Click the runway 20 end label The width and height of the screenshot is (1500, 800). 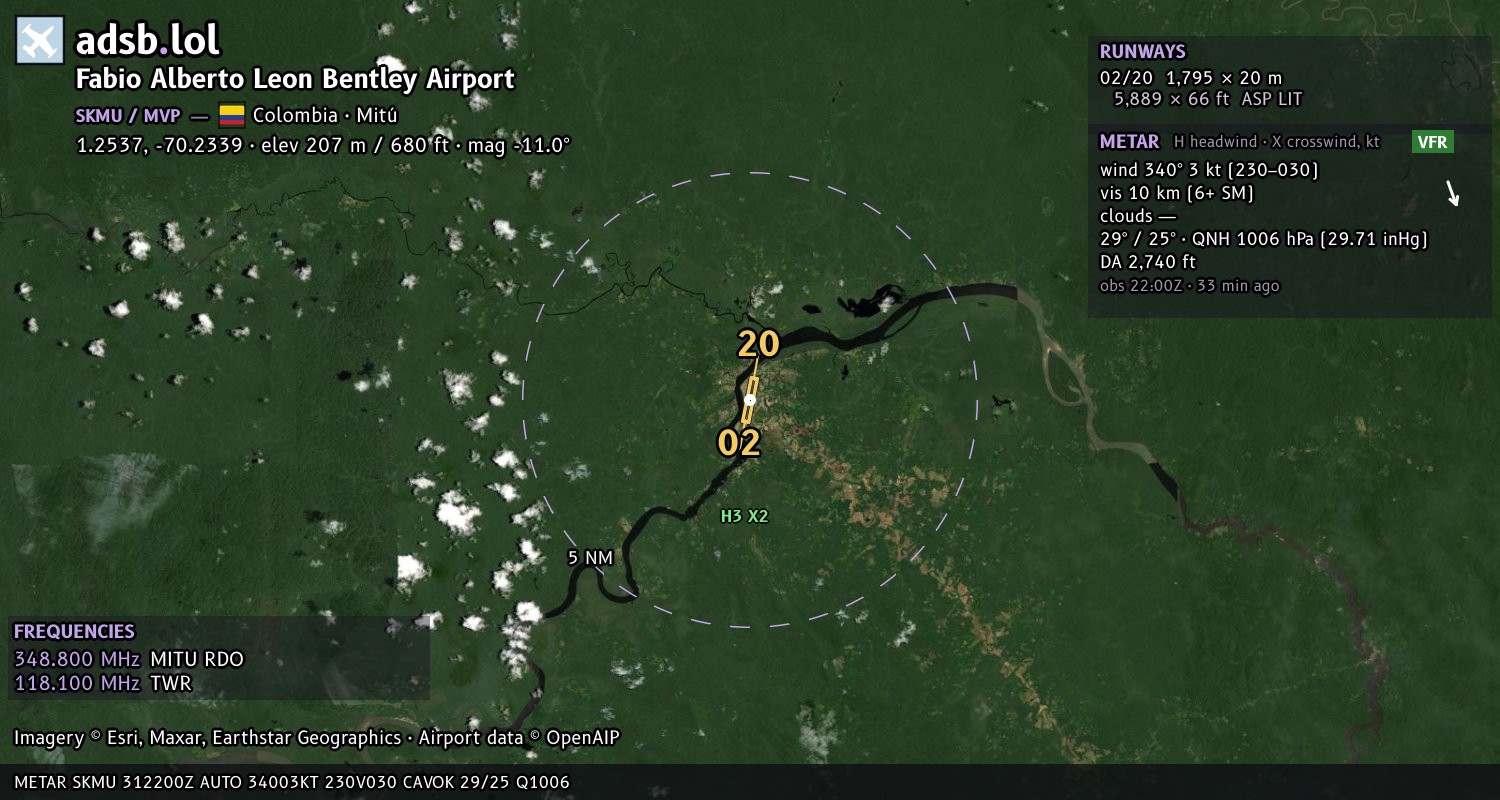click(x=758, y=344)
